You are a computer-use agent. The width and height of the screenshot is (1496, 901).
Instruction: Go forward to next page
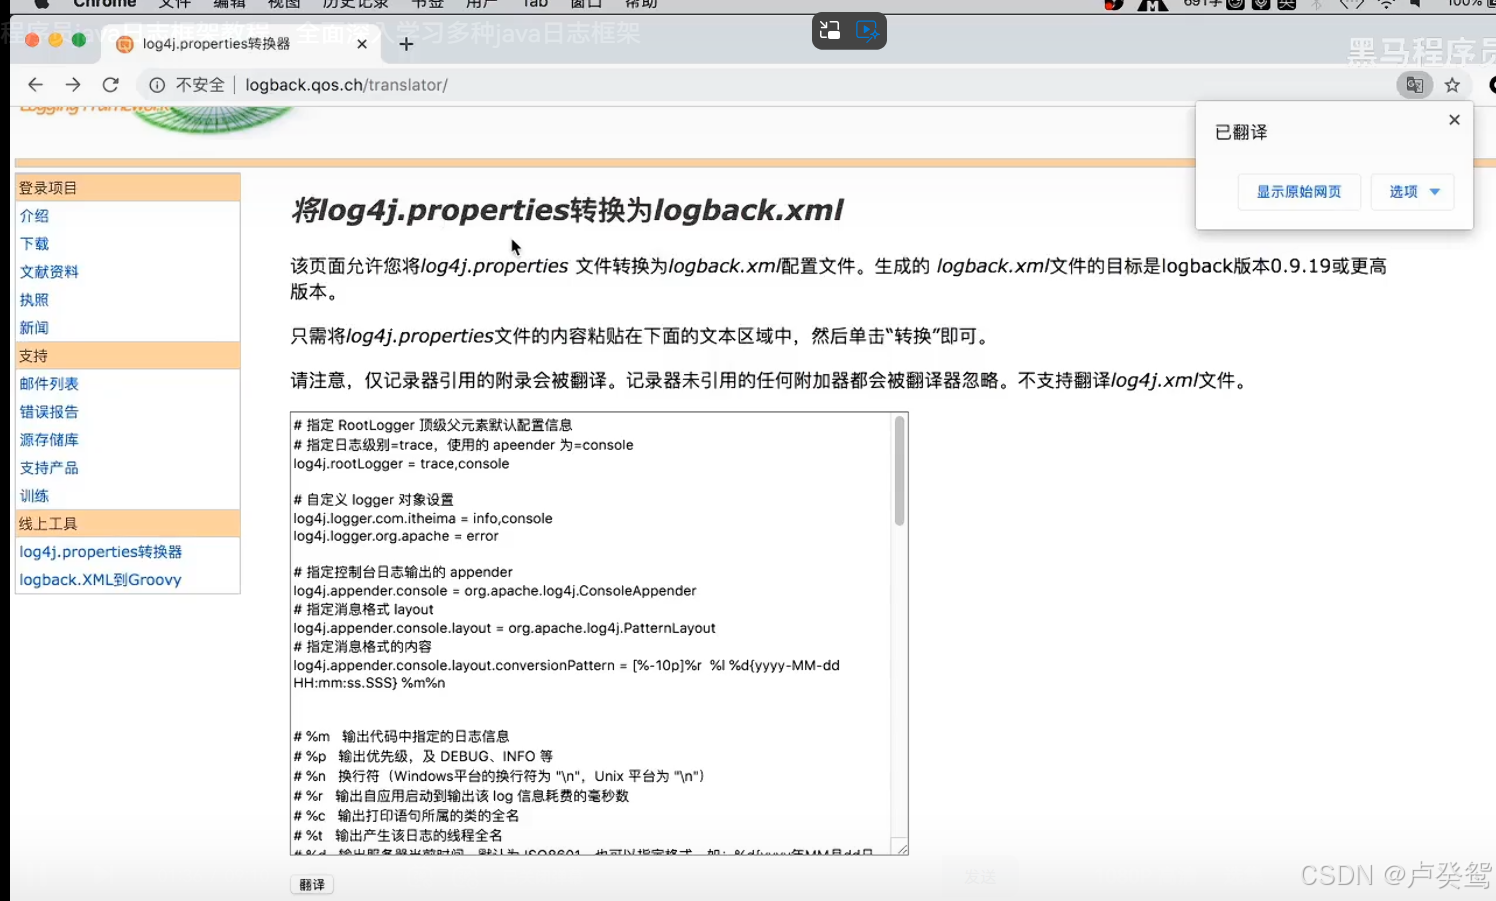click(73, 85)
